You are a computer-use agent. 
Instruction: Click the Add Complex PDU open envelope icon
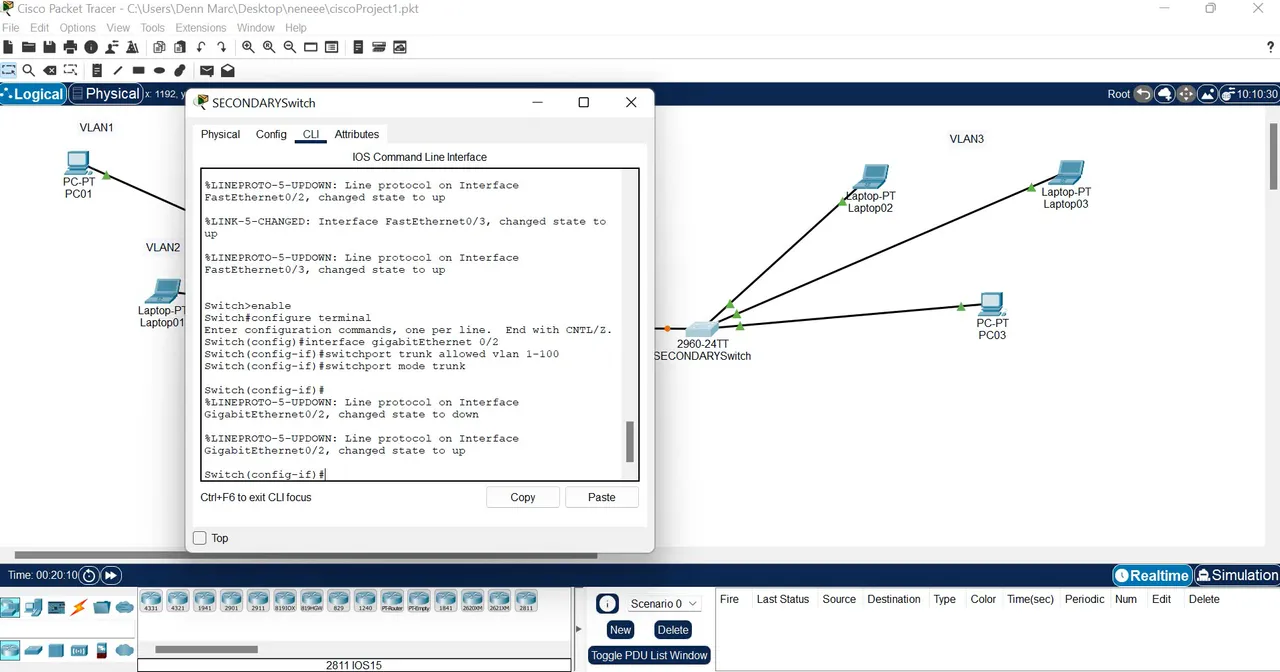coord(228,70)
